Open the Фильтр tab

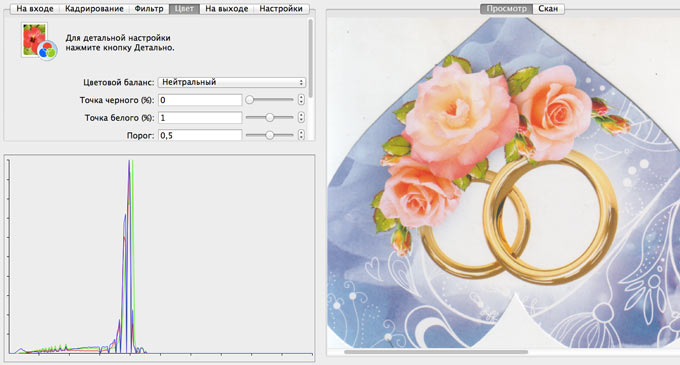(x=149, y=9)
